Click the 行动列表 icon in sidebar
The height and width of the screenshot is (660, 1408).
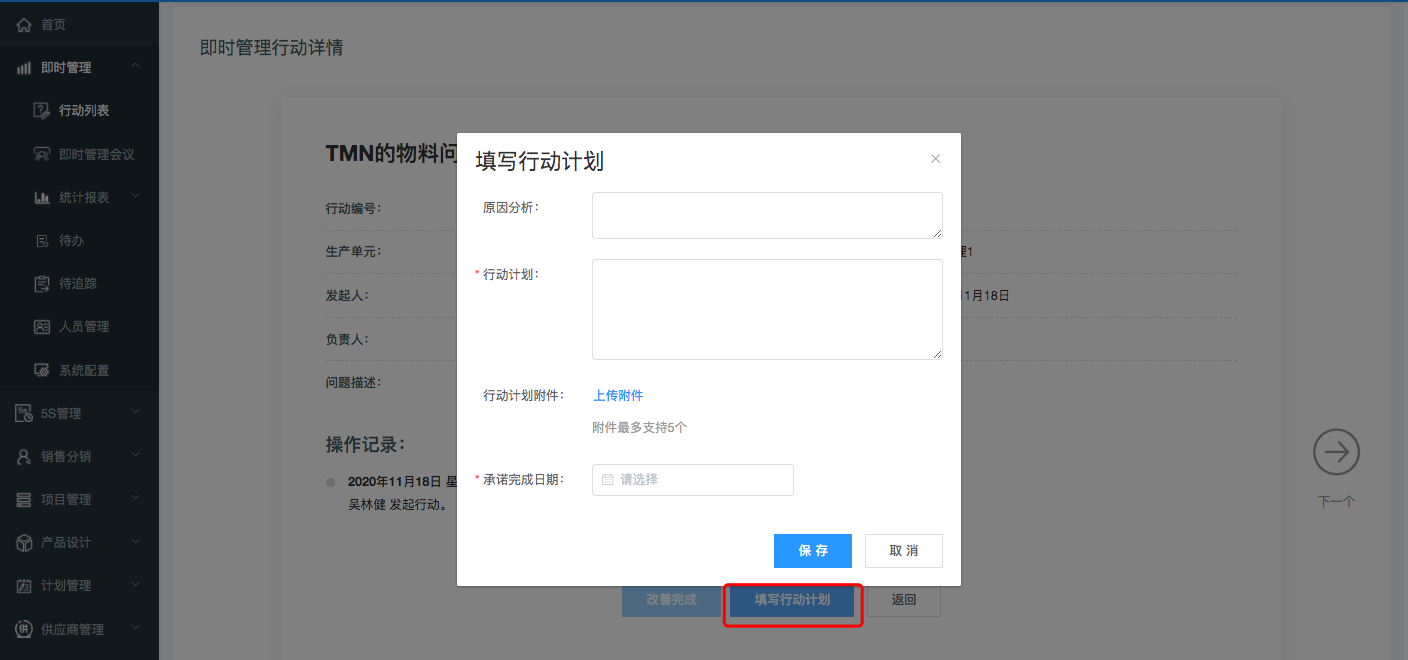42,111
